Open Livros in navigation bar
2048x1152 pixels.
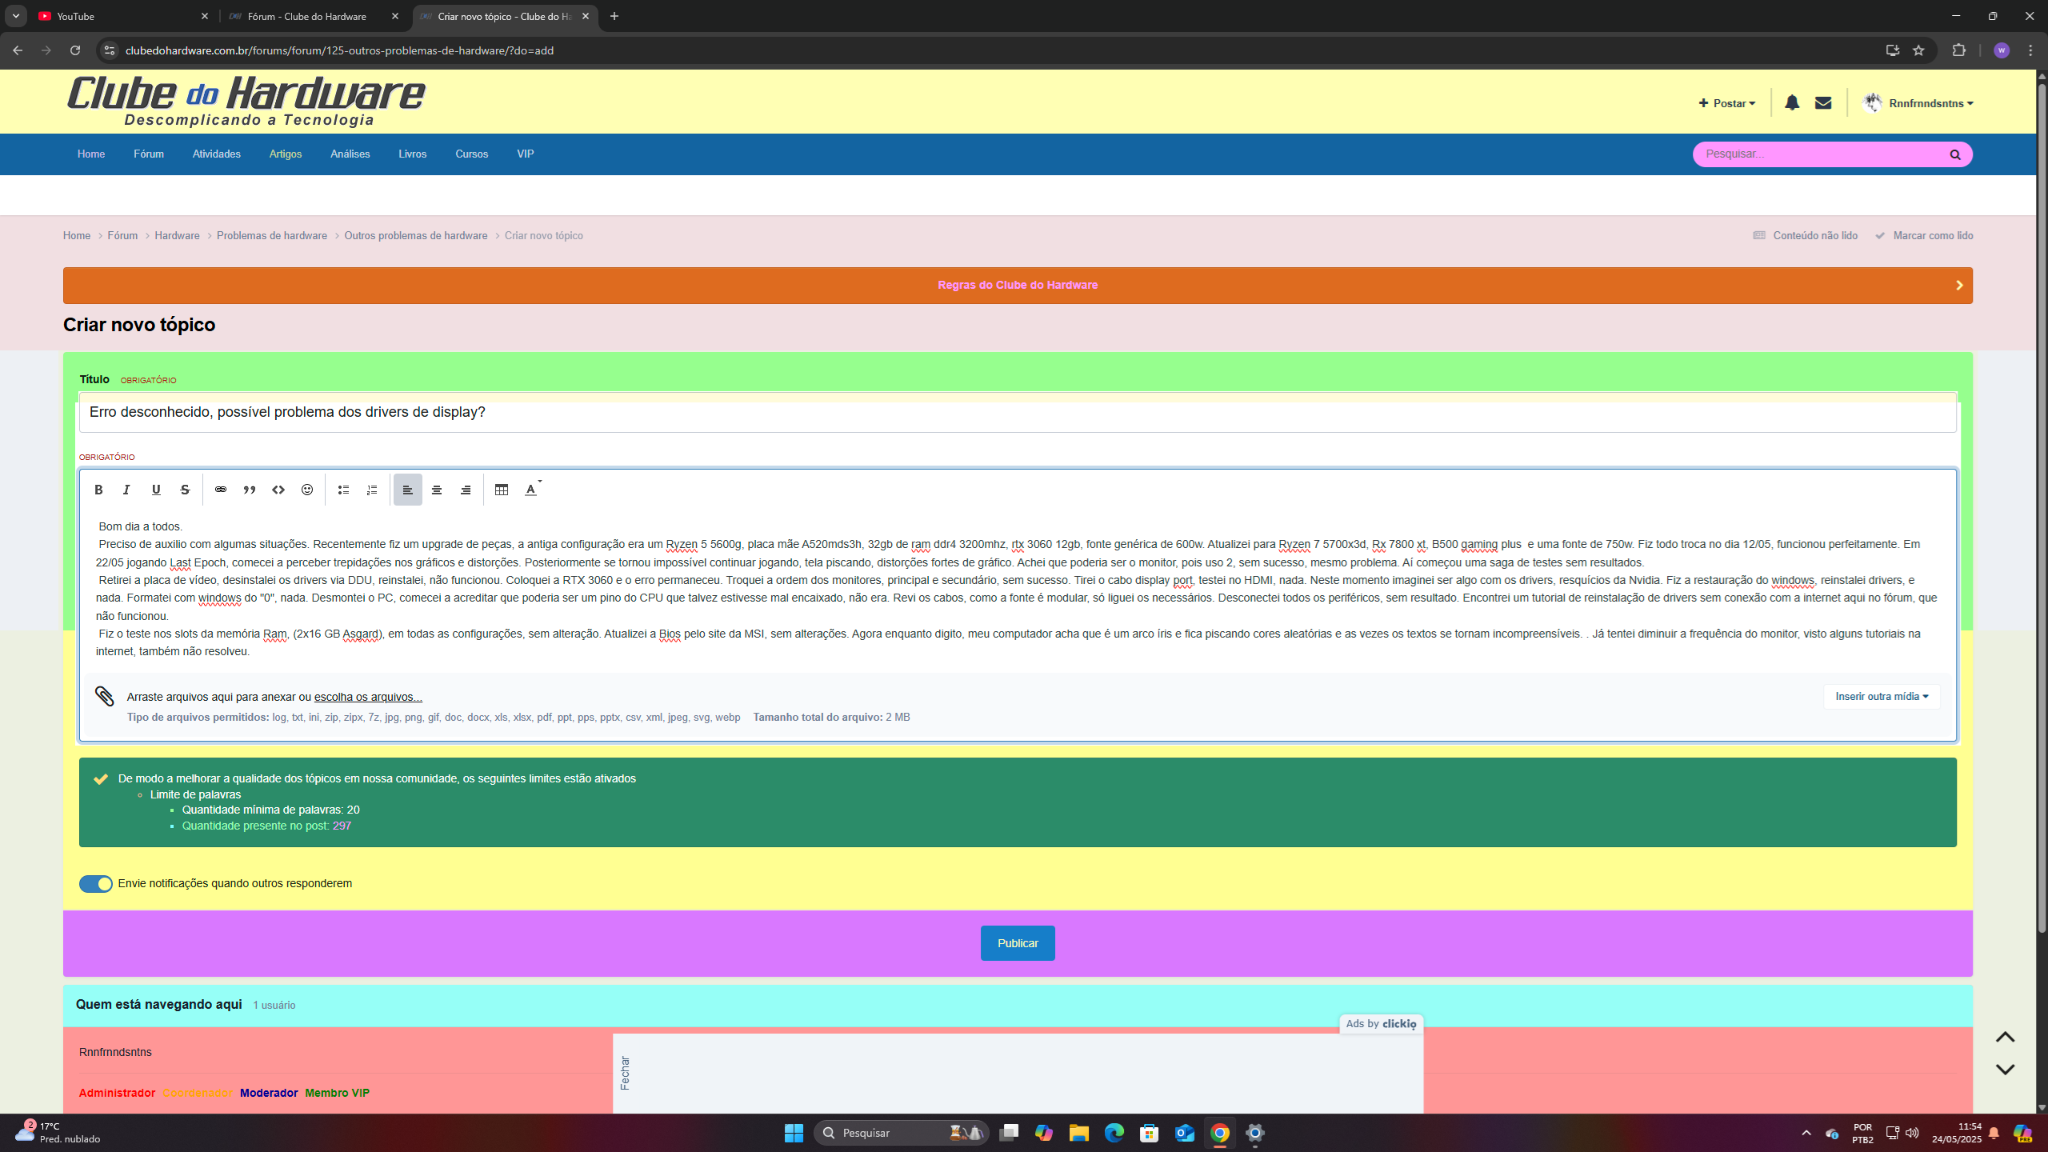coord(412,154)
